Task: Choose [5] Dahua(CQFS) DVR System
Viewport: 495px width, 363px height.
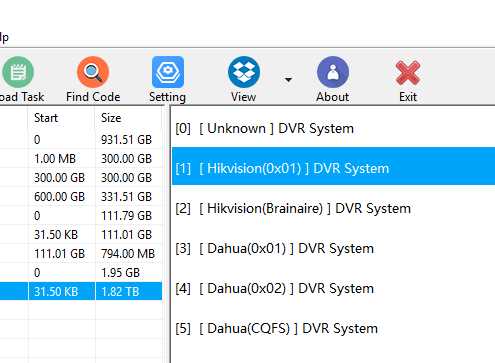Action: (x=333, y=328)
